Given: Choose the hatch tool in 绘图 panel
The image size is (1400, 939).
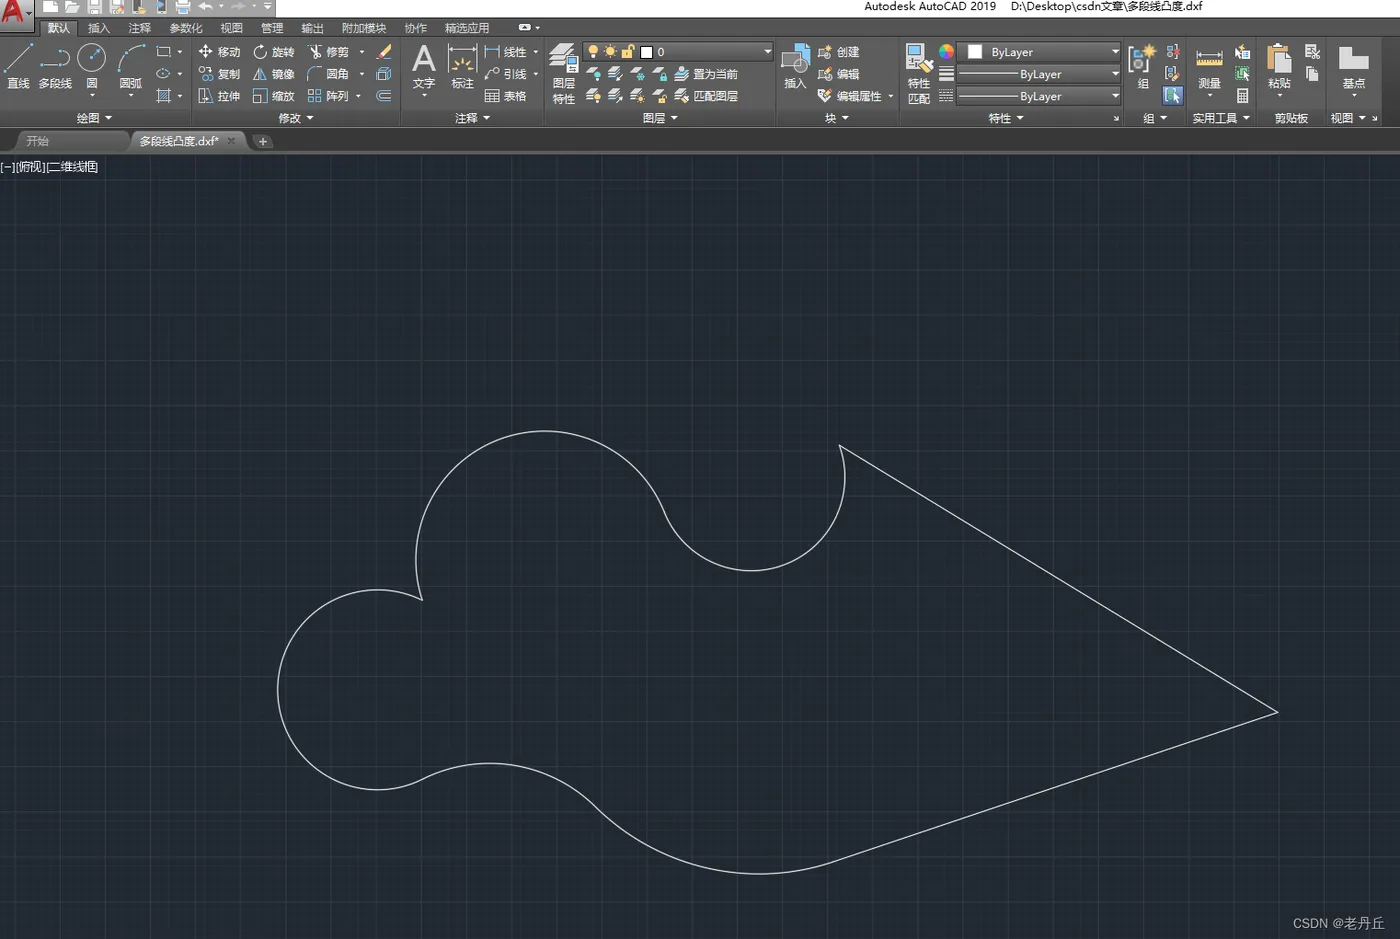Looking at the screenshot, I should tap(164, 96).
